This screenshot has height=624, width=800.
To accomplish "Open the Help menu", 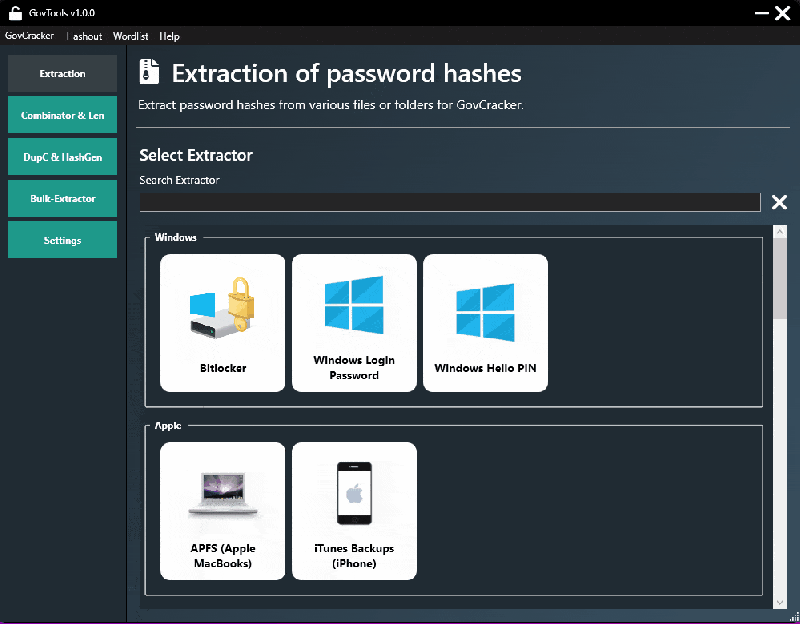I will pyautogui.click(x=169, y=36).
